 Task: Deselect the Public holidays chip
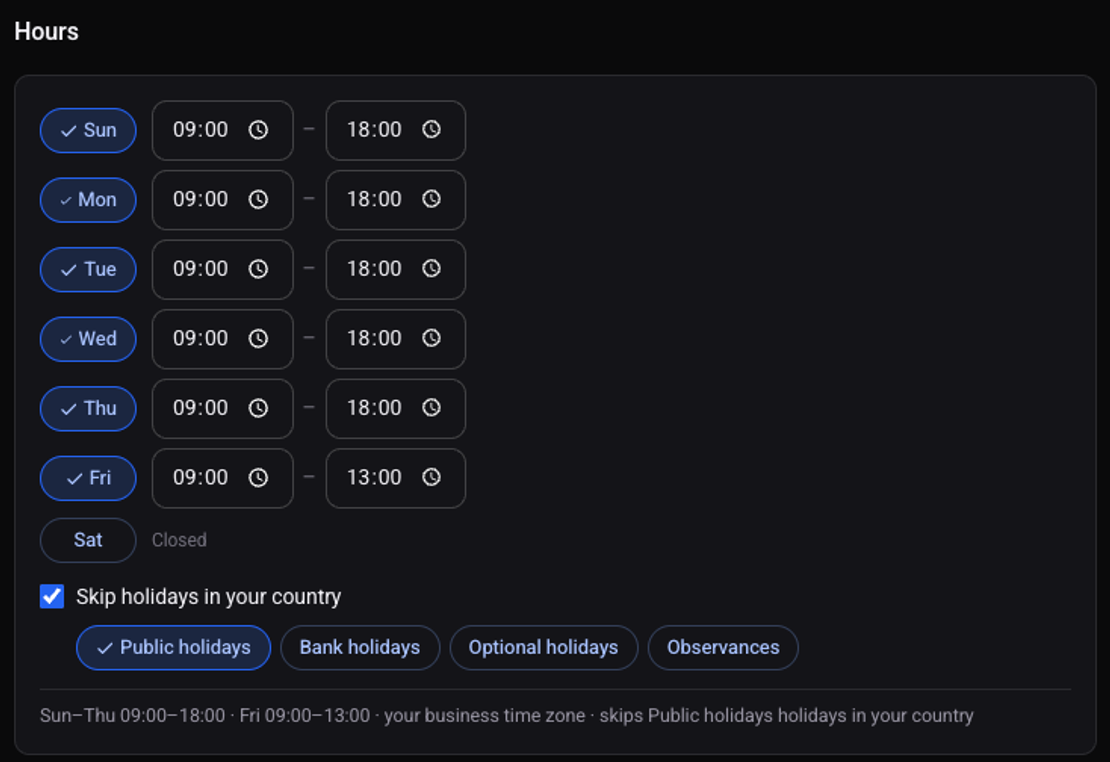tap(173, 647)
